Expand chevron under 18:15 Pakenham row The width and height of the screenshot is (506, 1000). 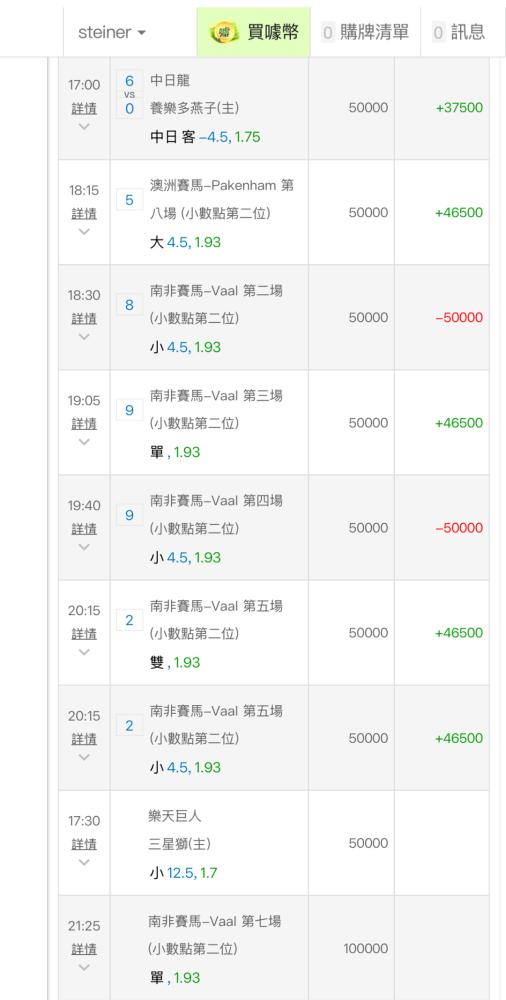(84, 232)
